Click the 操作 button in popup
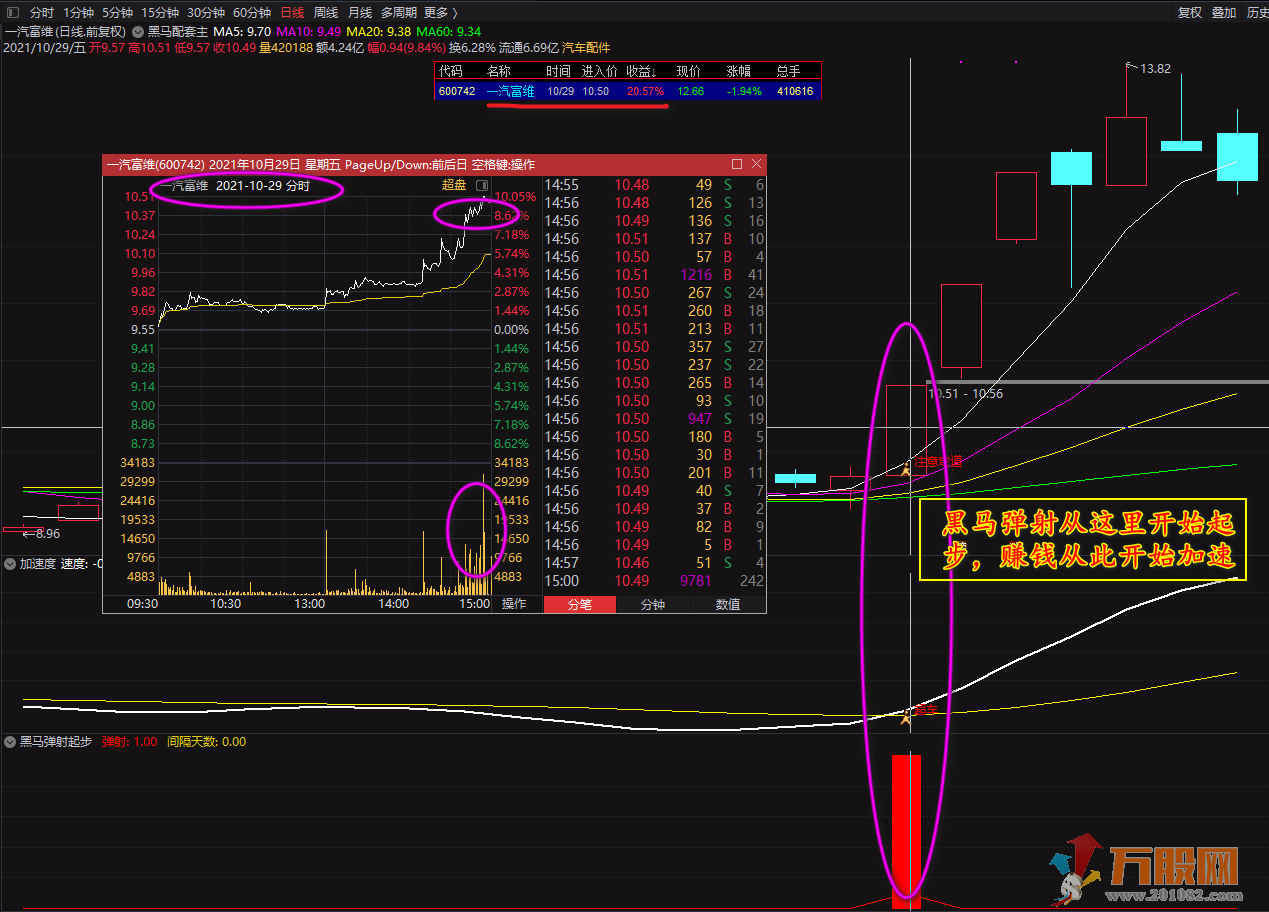Viewport: 1269px width, 912px height. click(514, 604)
